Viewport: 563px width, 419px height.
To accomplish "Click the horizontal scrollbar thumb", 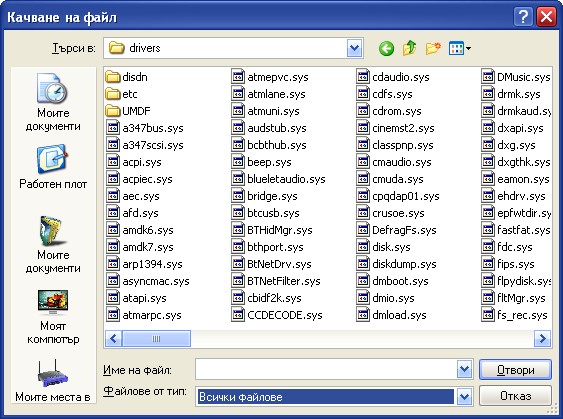I will click(156, 339).
